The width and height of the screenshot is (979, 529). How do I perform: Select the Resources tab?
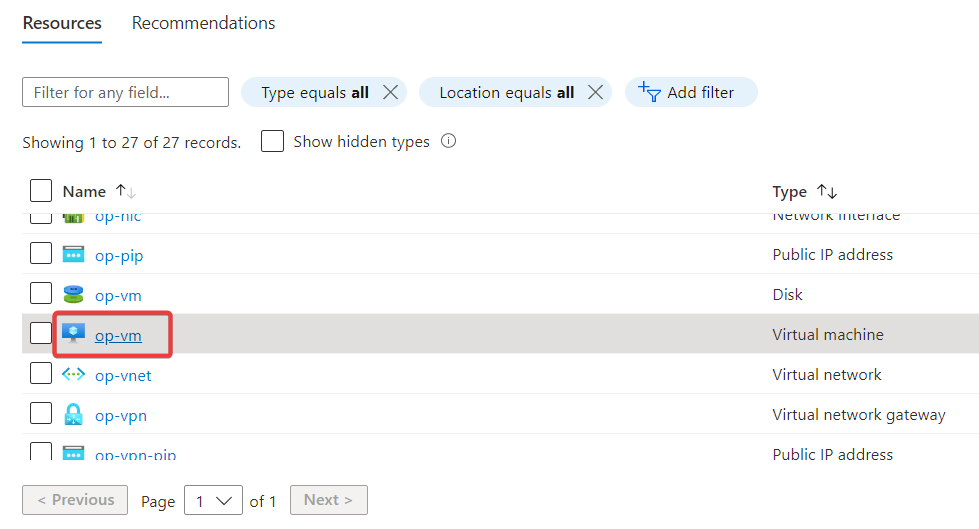(x=62, y=22)
